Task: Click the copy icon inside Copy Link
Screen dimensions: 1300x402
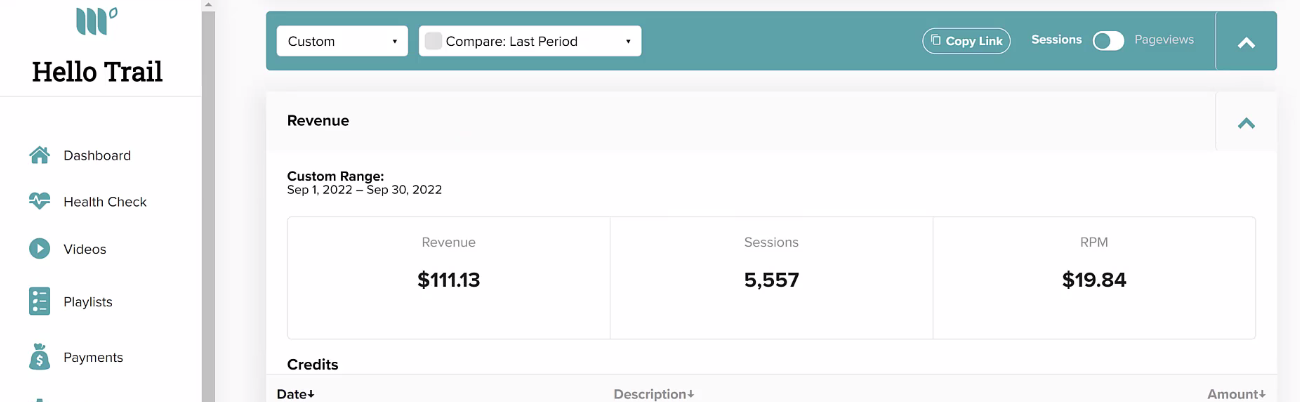Action: (935, 41)
